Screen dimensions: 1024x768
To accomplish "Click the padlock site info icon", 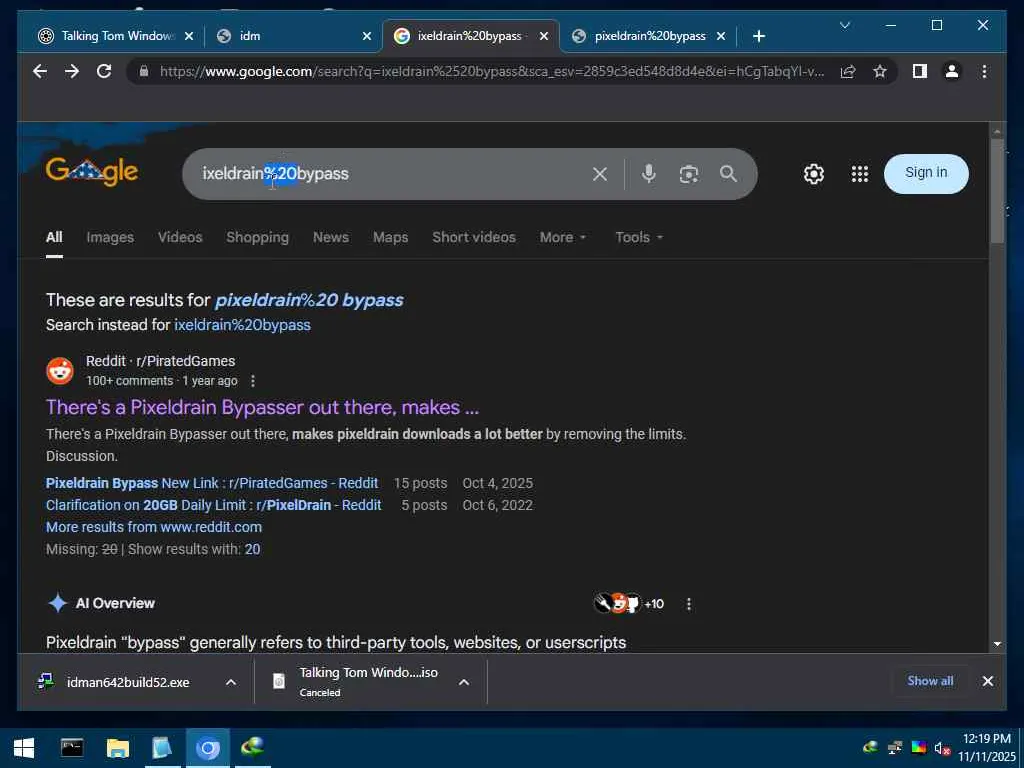I will coord(144,71).
